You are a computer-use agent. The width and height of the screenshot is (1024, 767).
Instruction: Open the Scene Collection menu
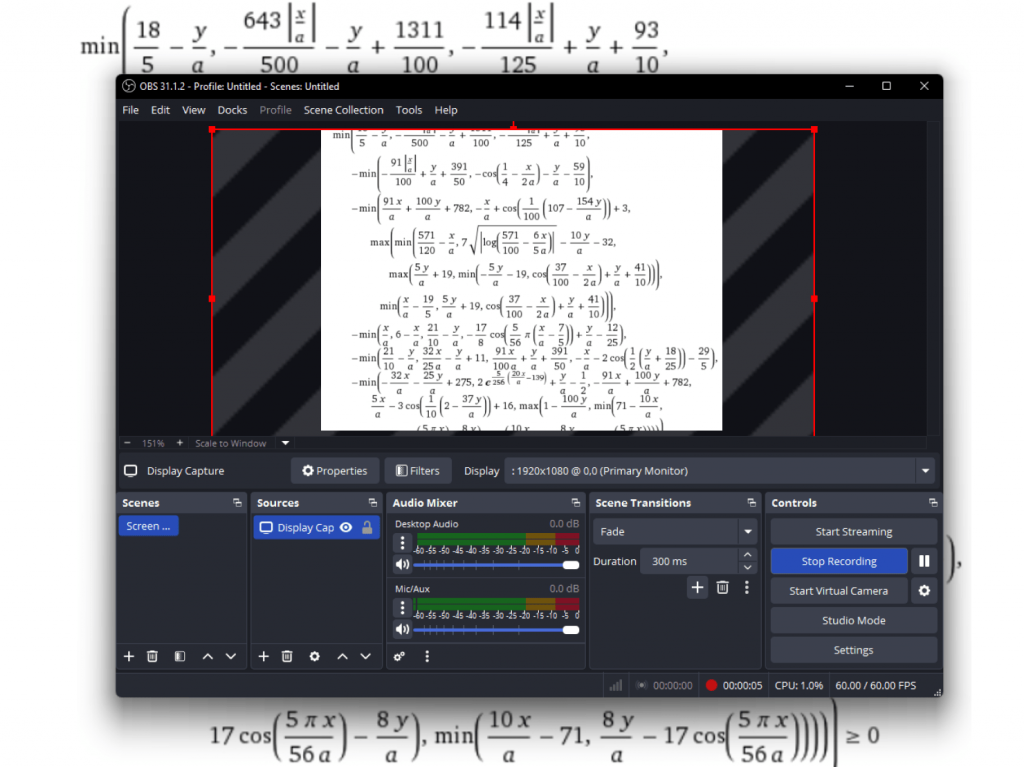(x=343, y=110)
